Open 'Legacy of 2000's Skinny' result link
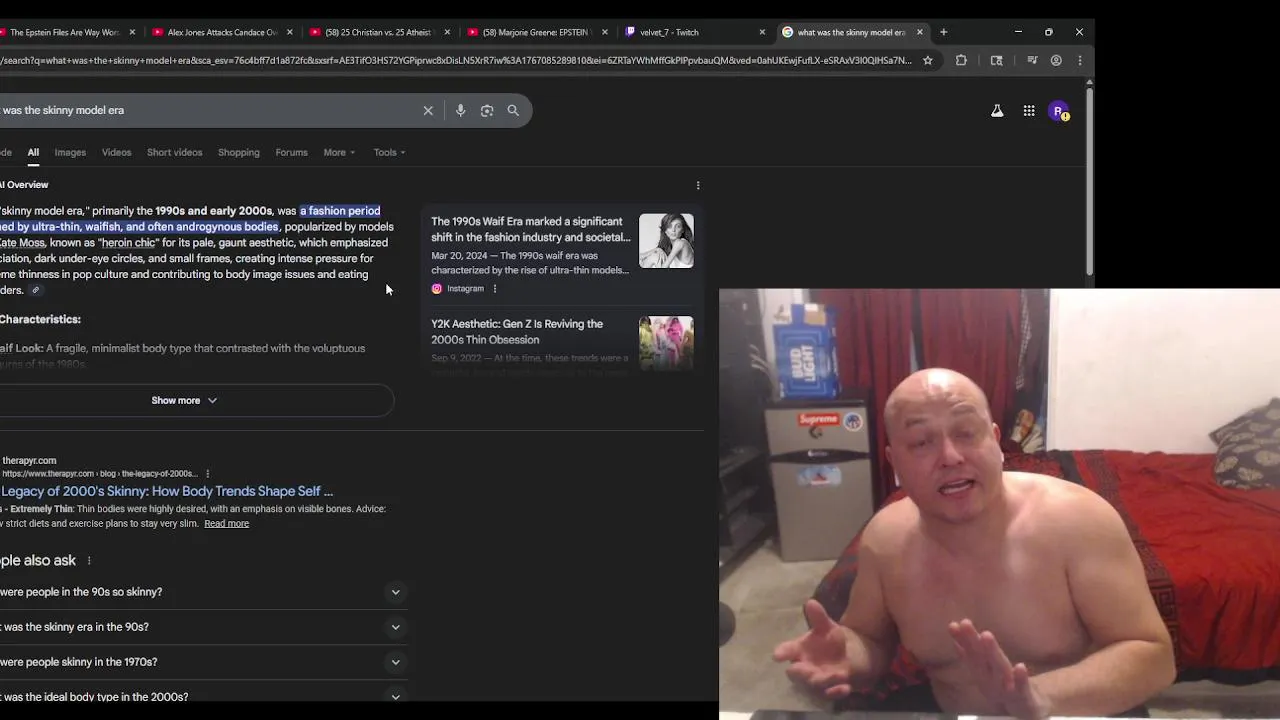 [x=167, y=491]
